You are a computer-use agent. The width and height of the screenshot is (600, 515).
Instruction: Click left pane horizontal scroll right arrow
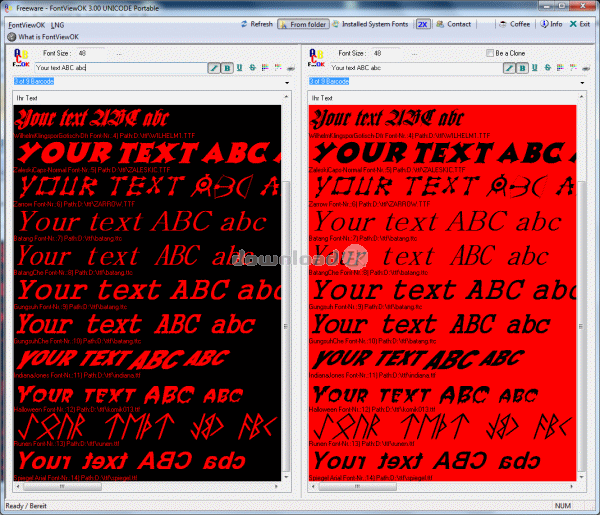[276, 487]
